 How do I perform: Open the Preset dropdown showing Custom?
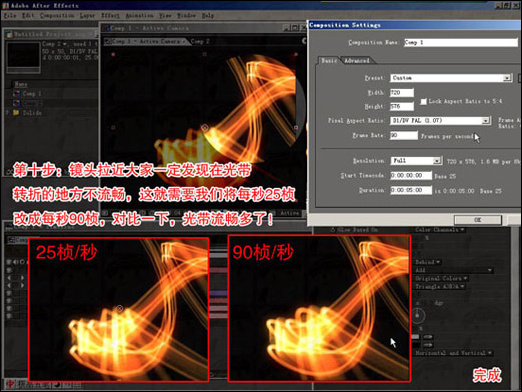click(451, 78)
